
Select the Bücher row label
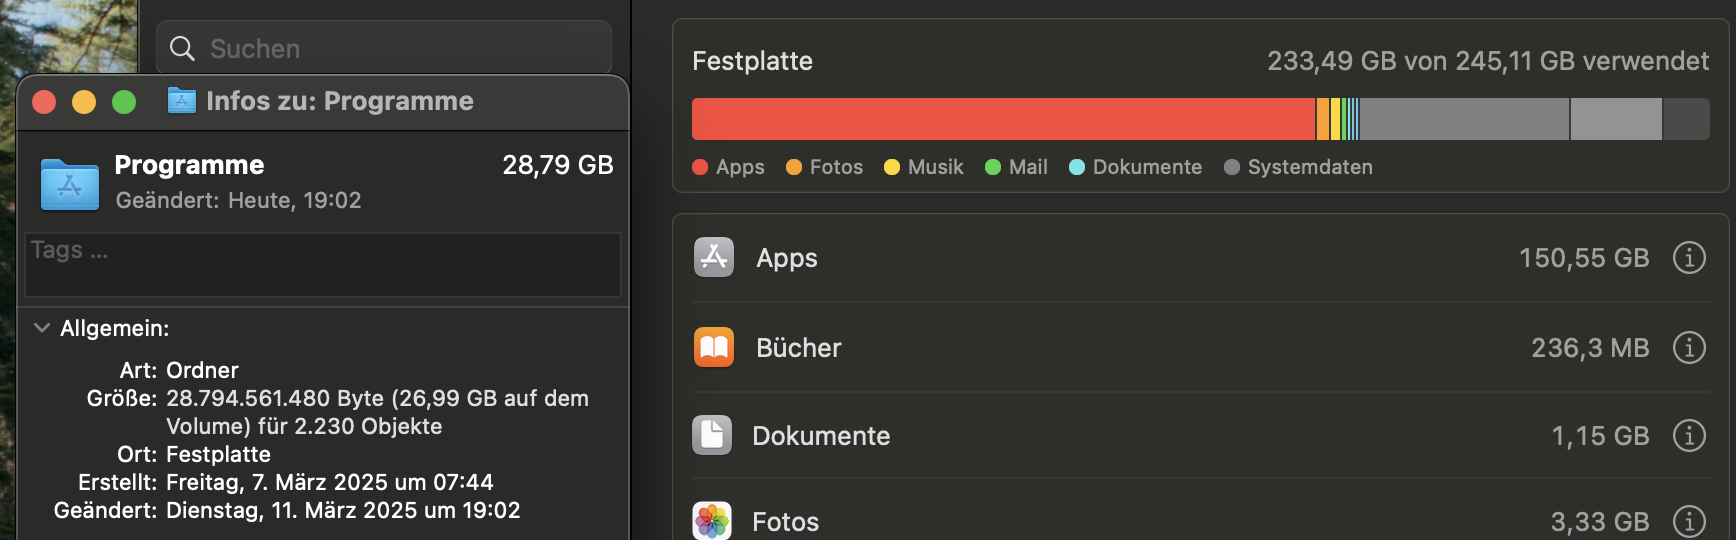point(798,348)
